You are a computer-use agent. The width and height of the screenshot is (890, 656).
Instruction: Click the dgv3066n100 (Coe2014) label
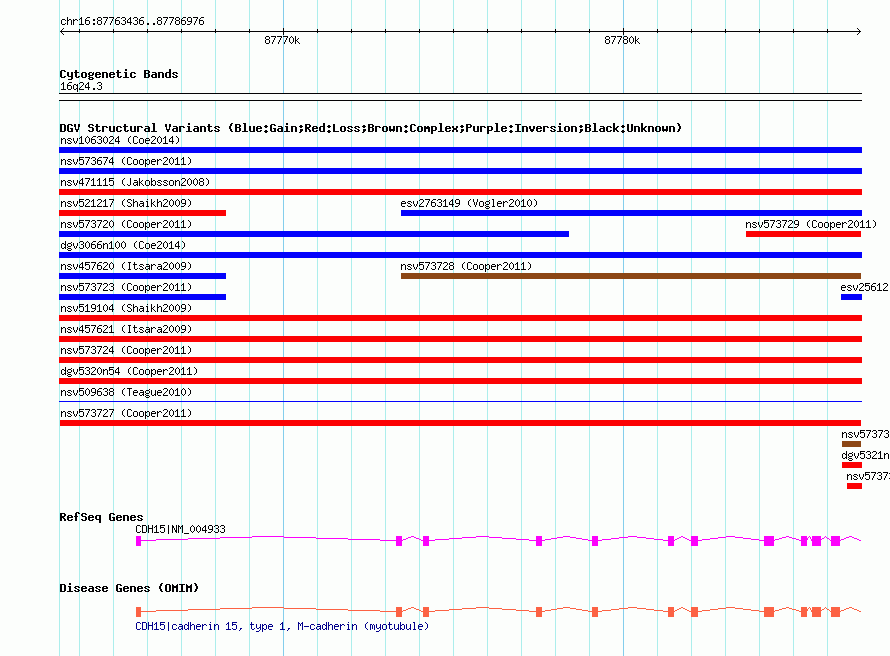(123, 245)
